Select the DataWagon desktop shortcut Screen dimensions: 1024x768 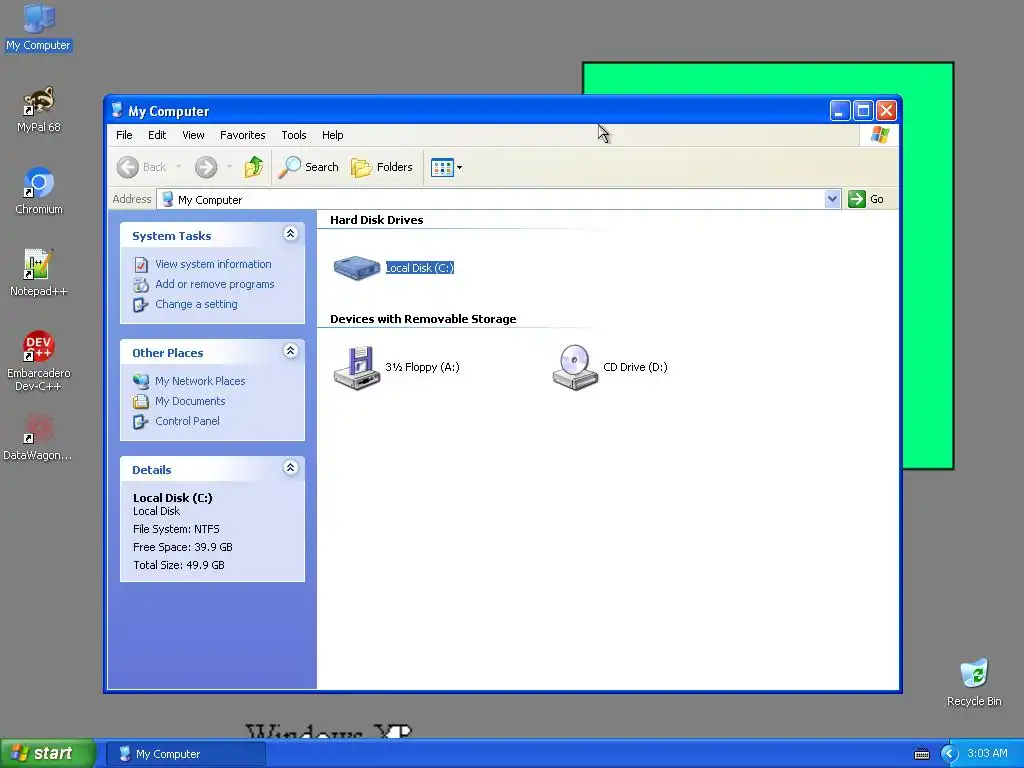pyautogui.click(x=39, y=437)
